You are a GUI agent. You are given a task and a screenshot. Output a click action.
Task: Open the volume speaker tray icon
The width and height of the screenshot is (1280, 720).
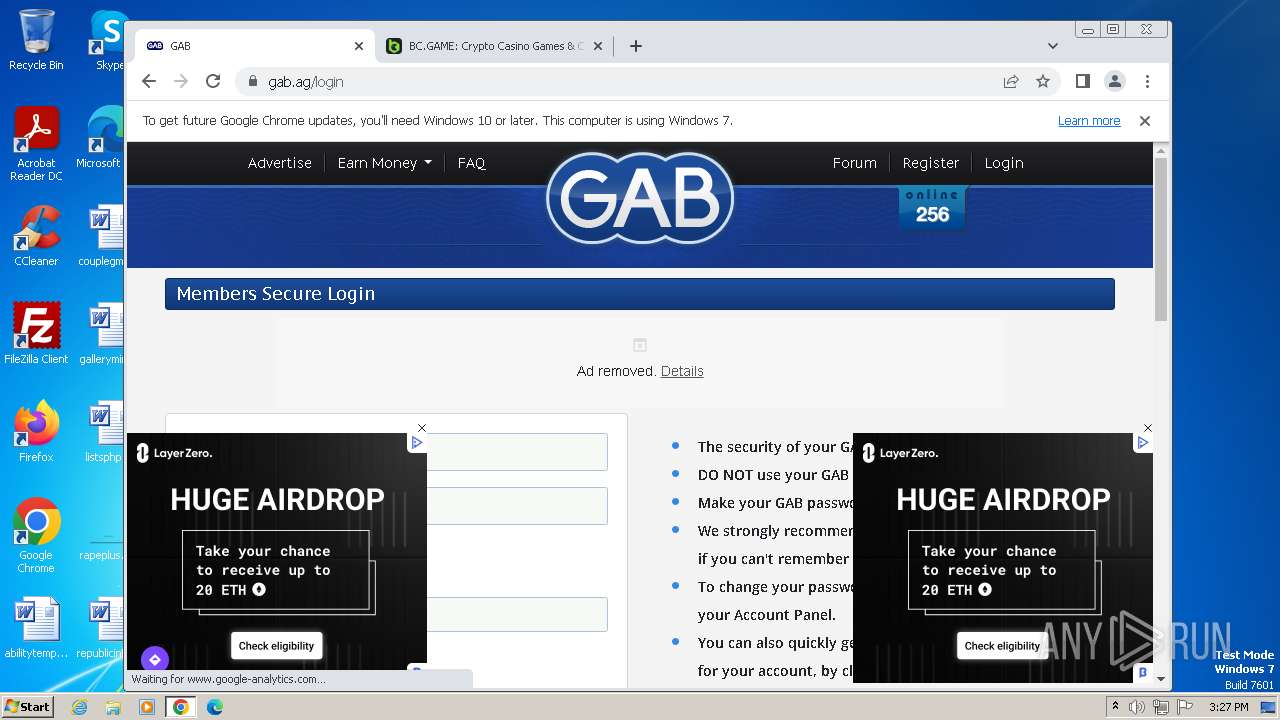(x=1137, y=707)
